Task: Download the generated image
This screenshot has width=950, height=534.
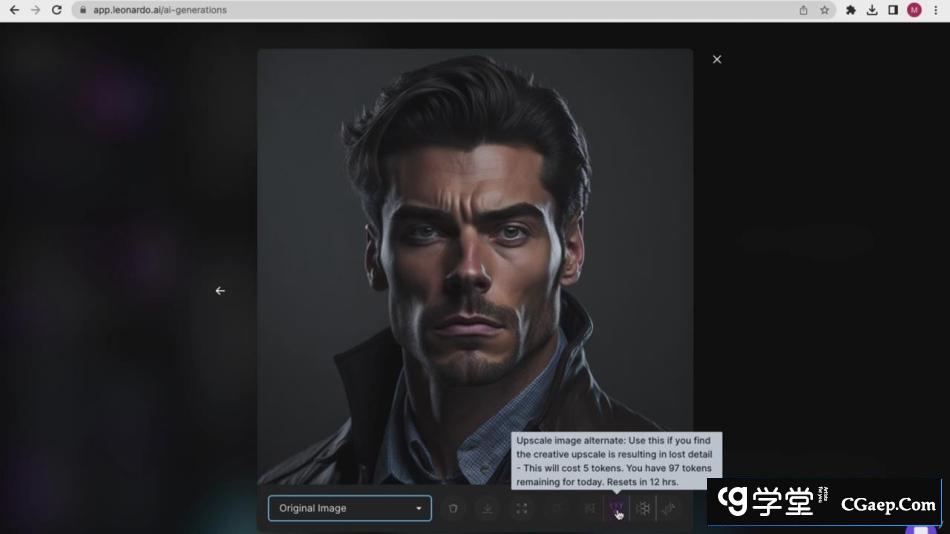Action: click(x=487, y=509)
